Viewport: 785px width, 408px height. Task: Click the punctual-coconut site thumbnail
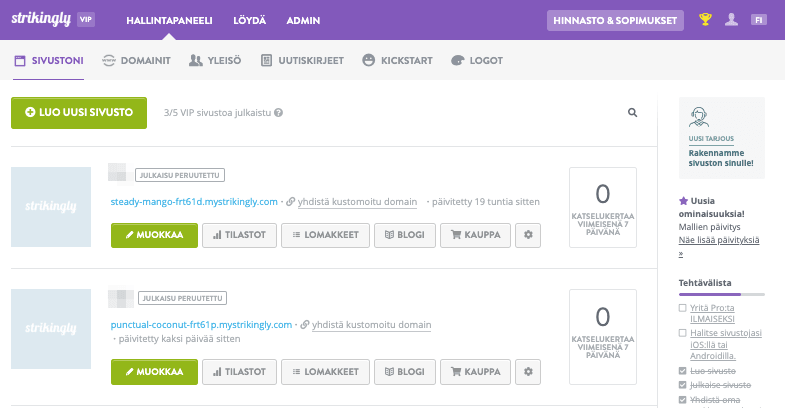(51, 329)
